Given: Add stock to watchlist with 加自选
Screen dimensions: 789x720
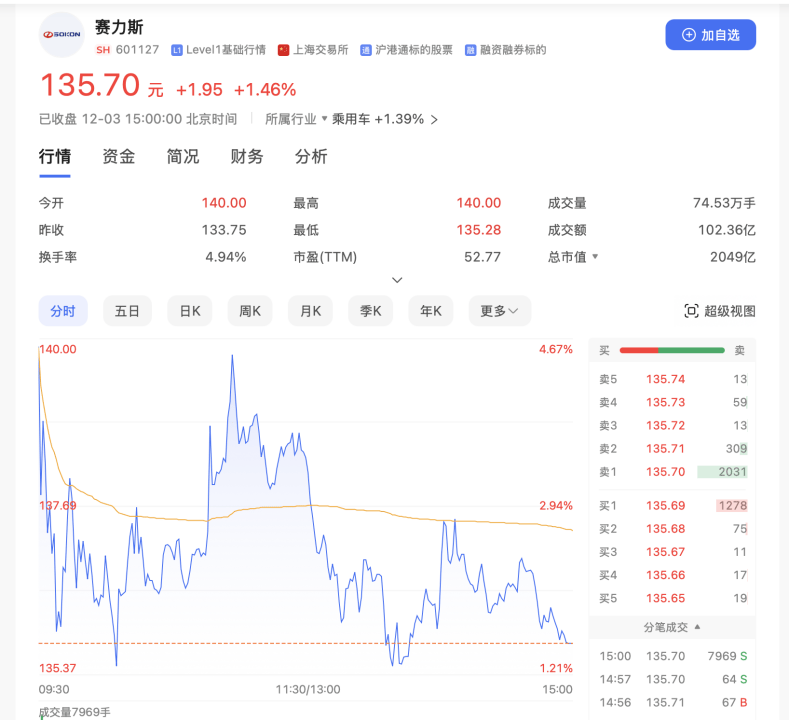Looking at the screenshot, I should 711,35.
